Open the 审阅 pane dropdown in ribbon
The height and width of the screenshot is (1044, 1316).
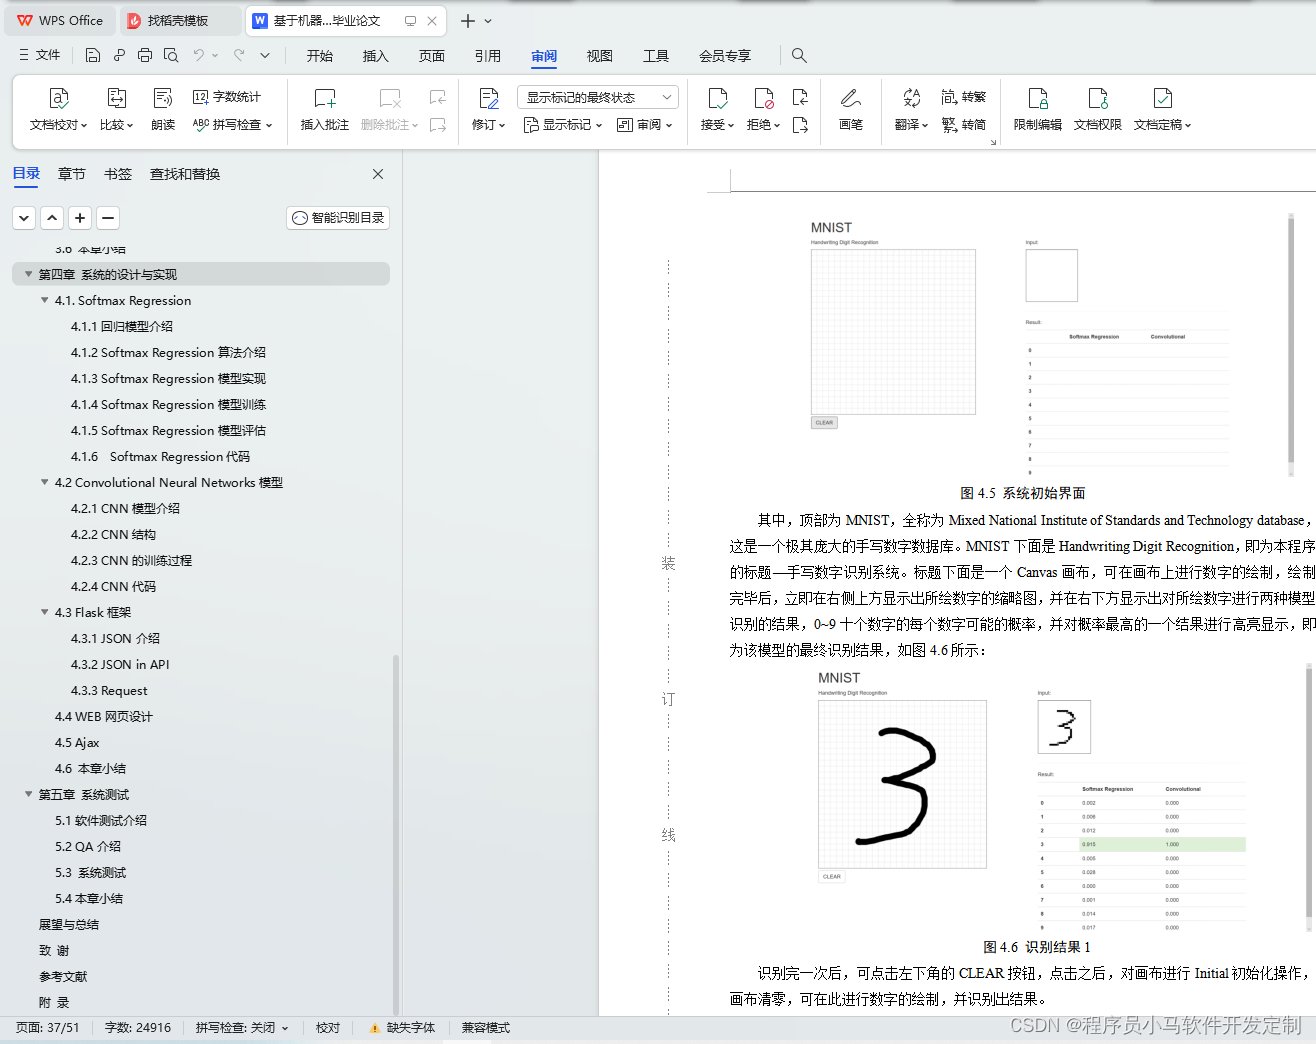tap(645, 125)
